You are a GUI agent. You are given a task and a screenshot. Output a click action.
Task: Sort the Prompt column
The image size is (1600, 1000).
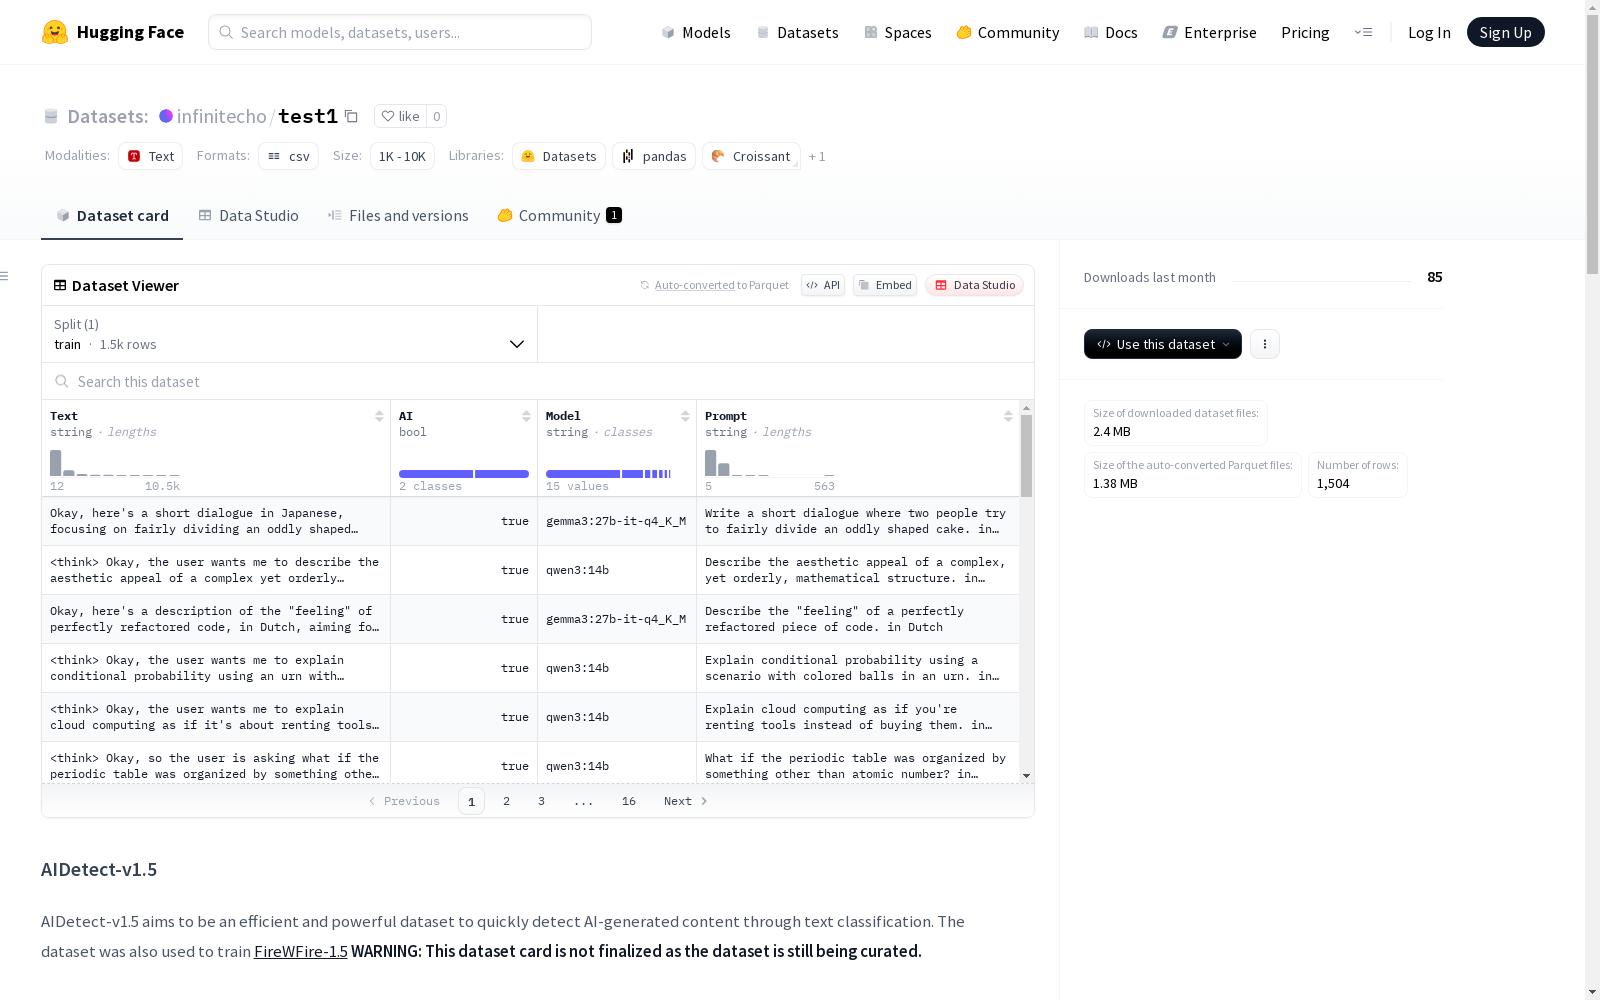[x=1008, y=416]
